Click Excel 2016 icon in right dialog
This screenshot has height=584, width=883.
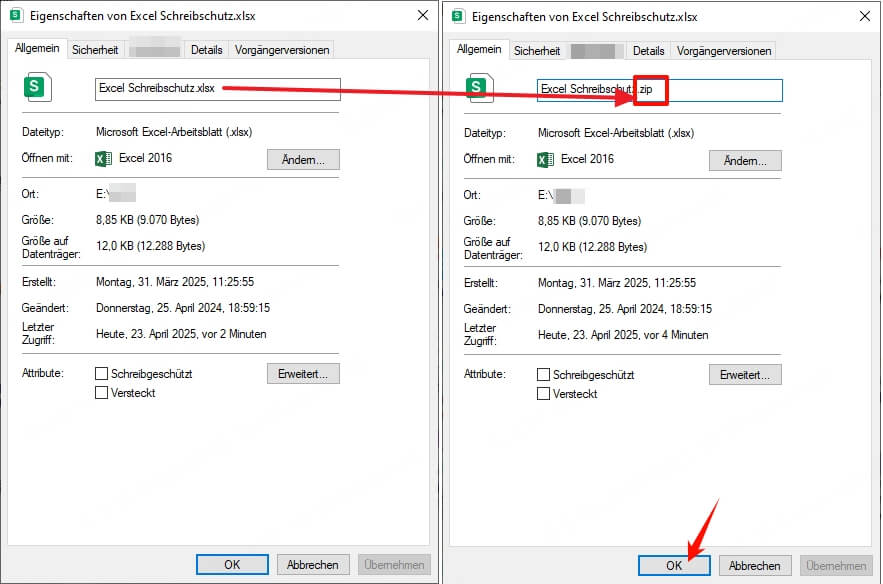(x=546, y=160)
